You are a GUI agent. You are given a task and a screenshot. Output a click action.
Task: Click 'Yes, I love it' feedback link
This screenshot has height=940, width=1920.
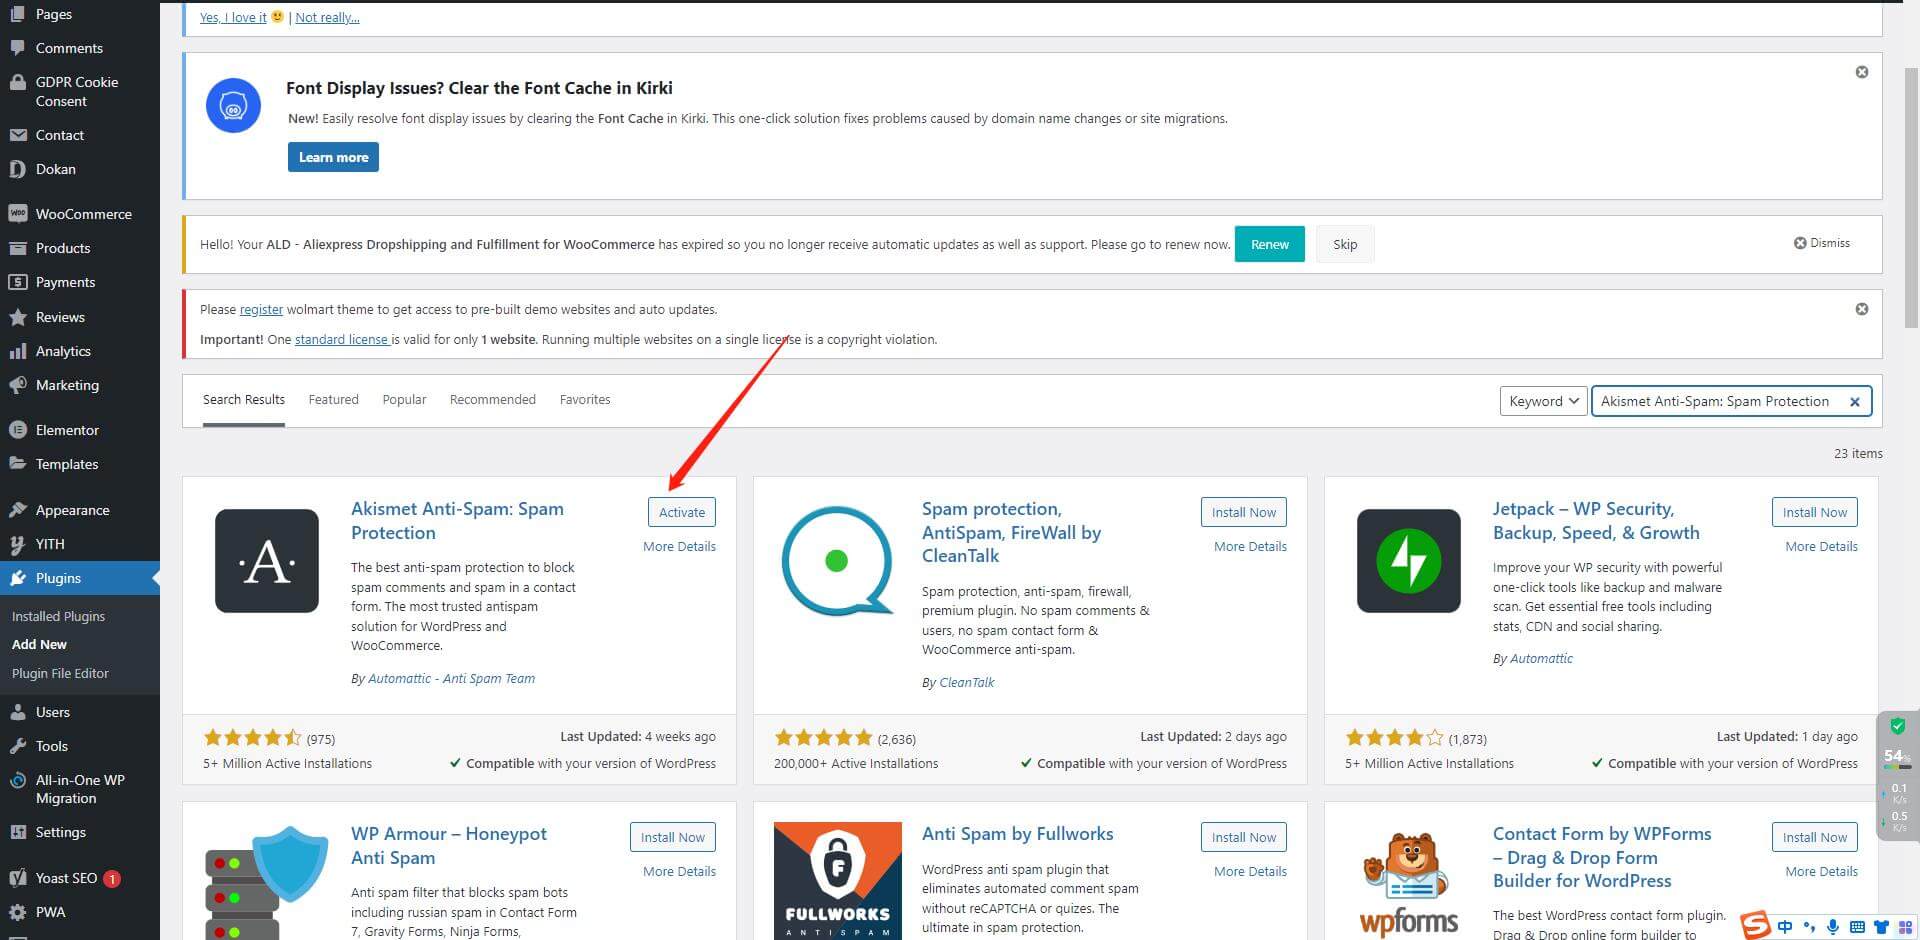click(233, 17)
